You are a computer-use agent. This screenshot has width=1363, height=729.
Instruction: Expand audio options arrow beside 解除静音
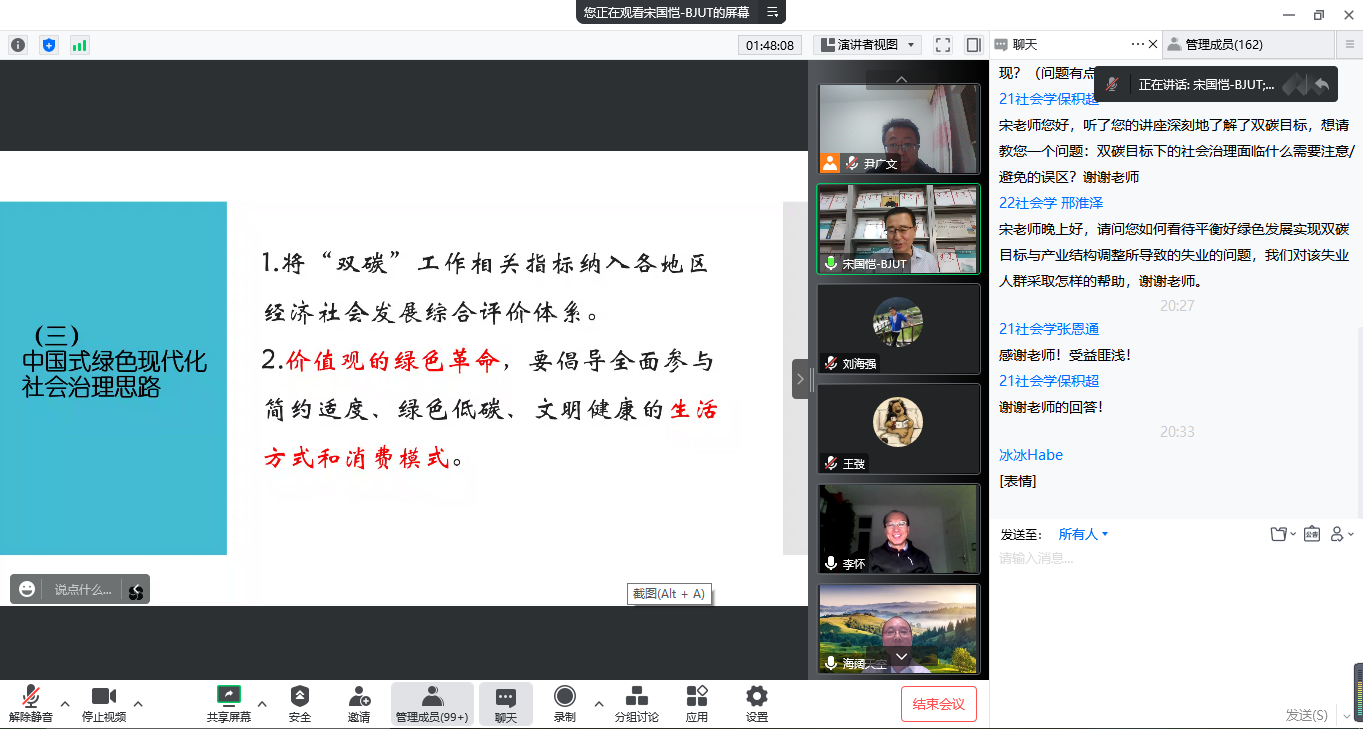pos(65,703)
